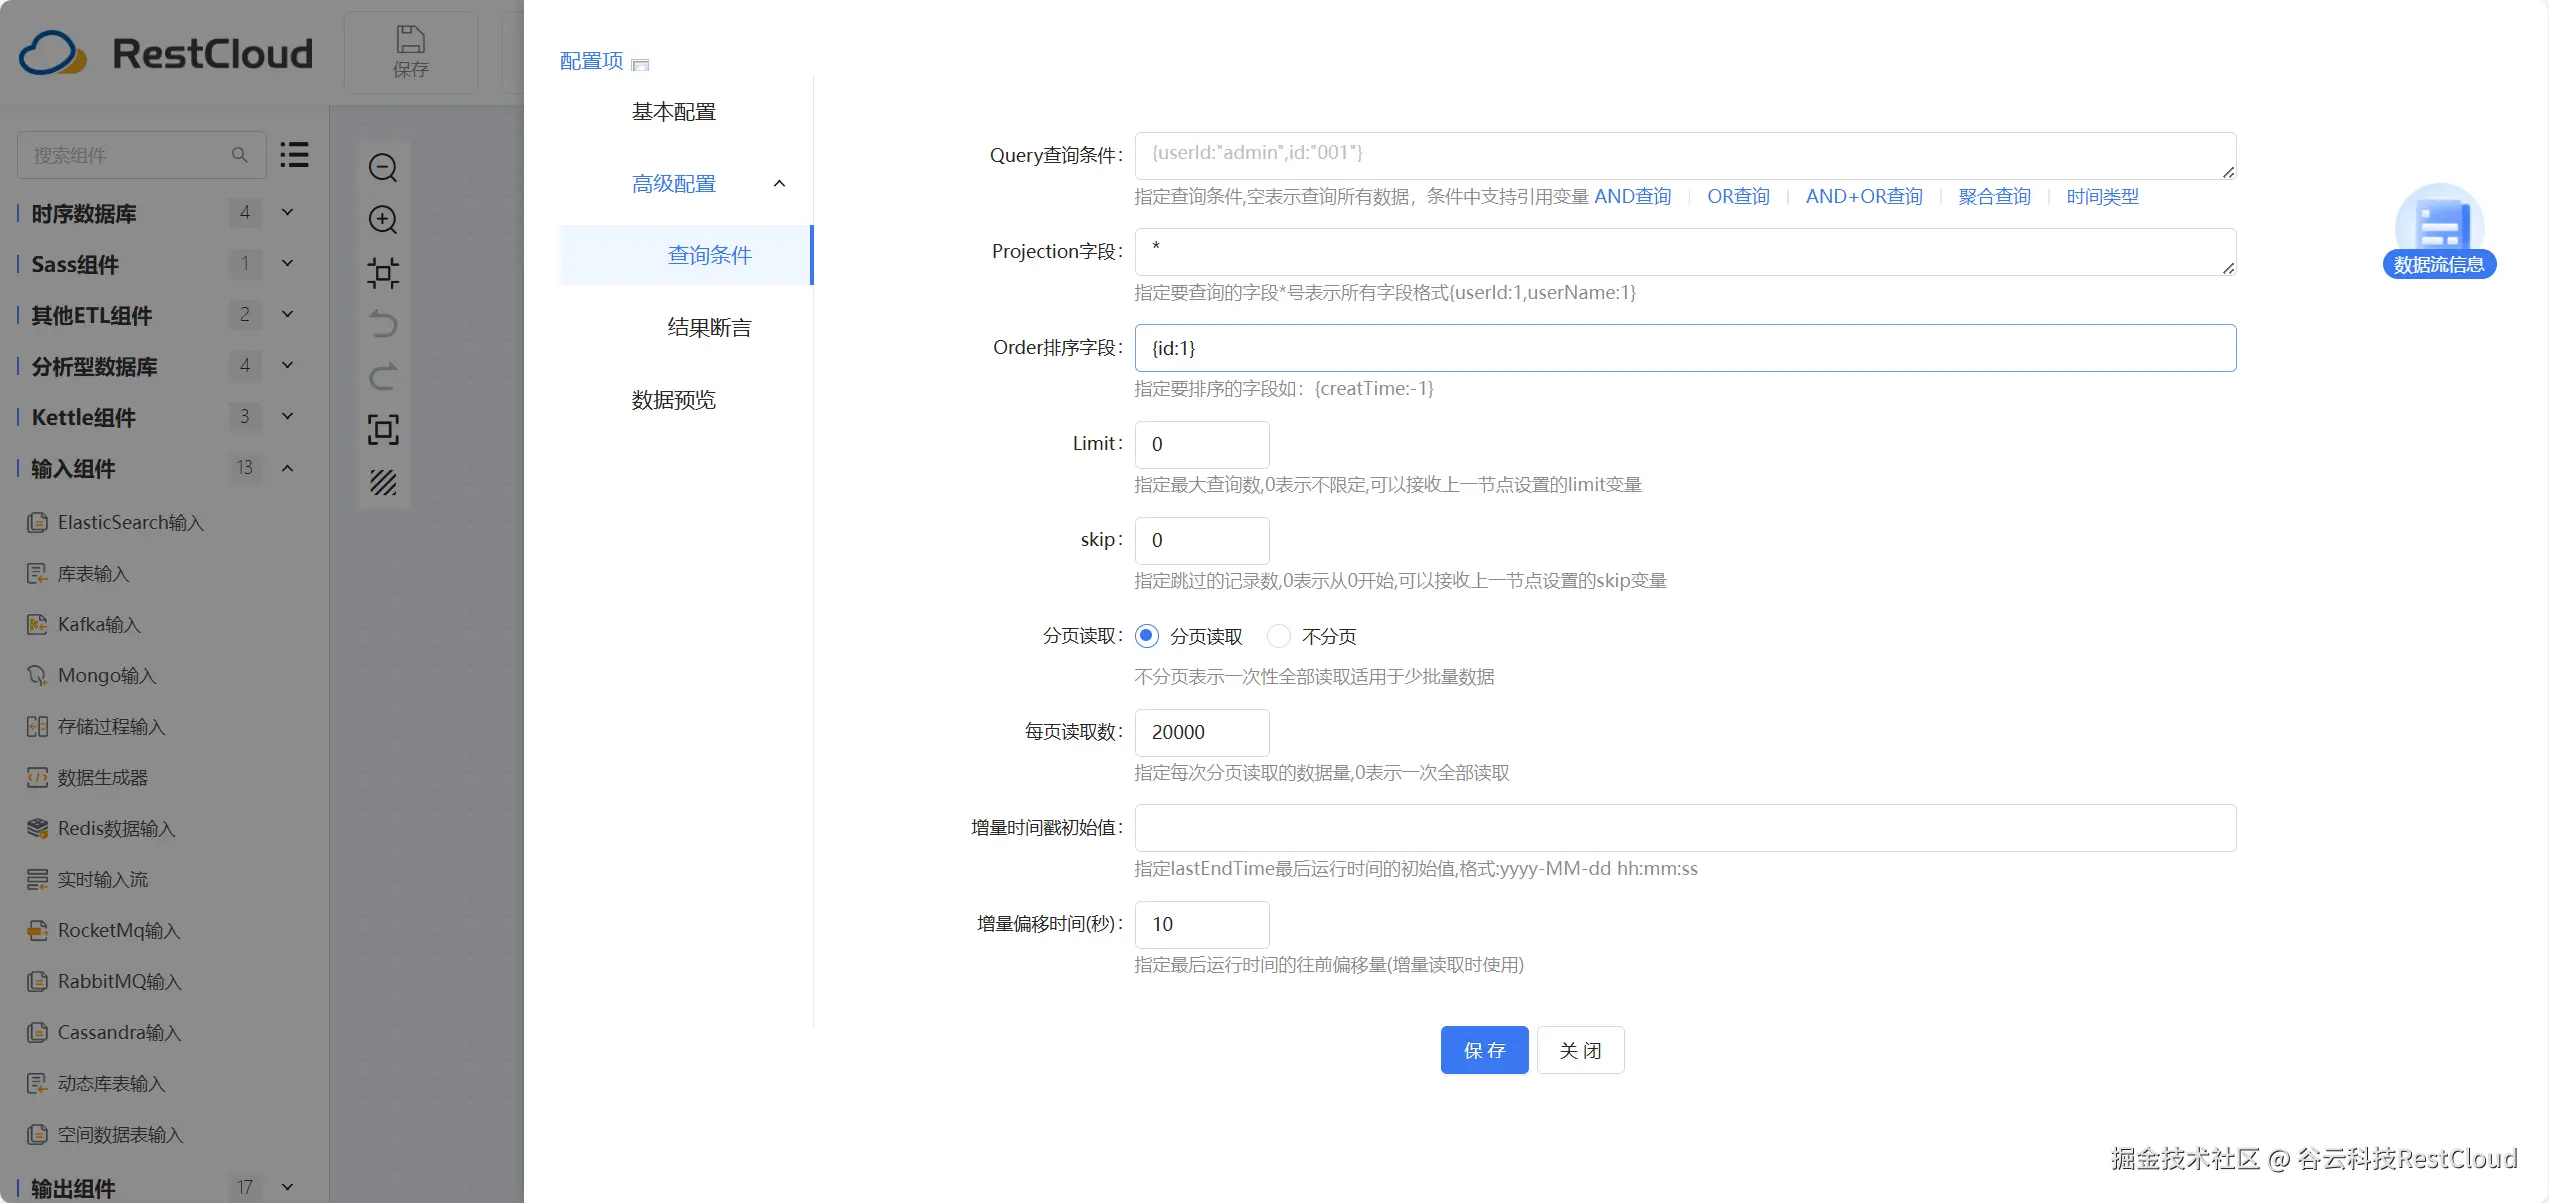Image resolution: width=2549 pixels, height=1203 pixels.
Task: Focus the 每页读取数 field
Action: pos(1202,732)
